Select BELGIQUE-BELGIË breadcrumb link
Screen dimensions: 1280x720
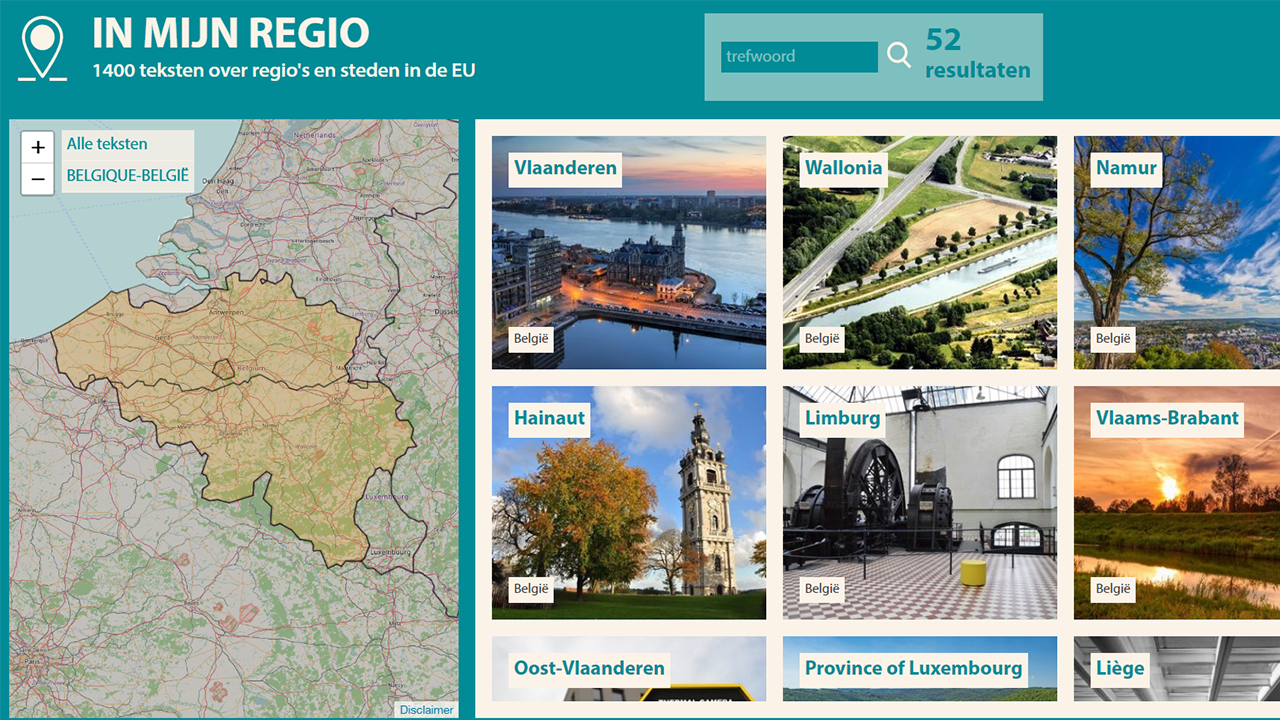pos(127,175)
